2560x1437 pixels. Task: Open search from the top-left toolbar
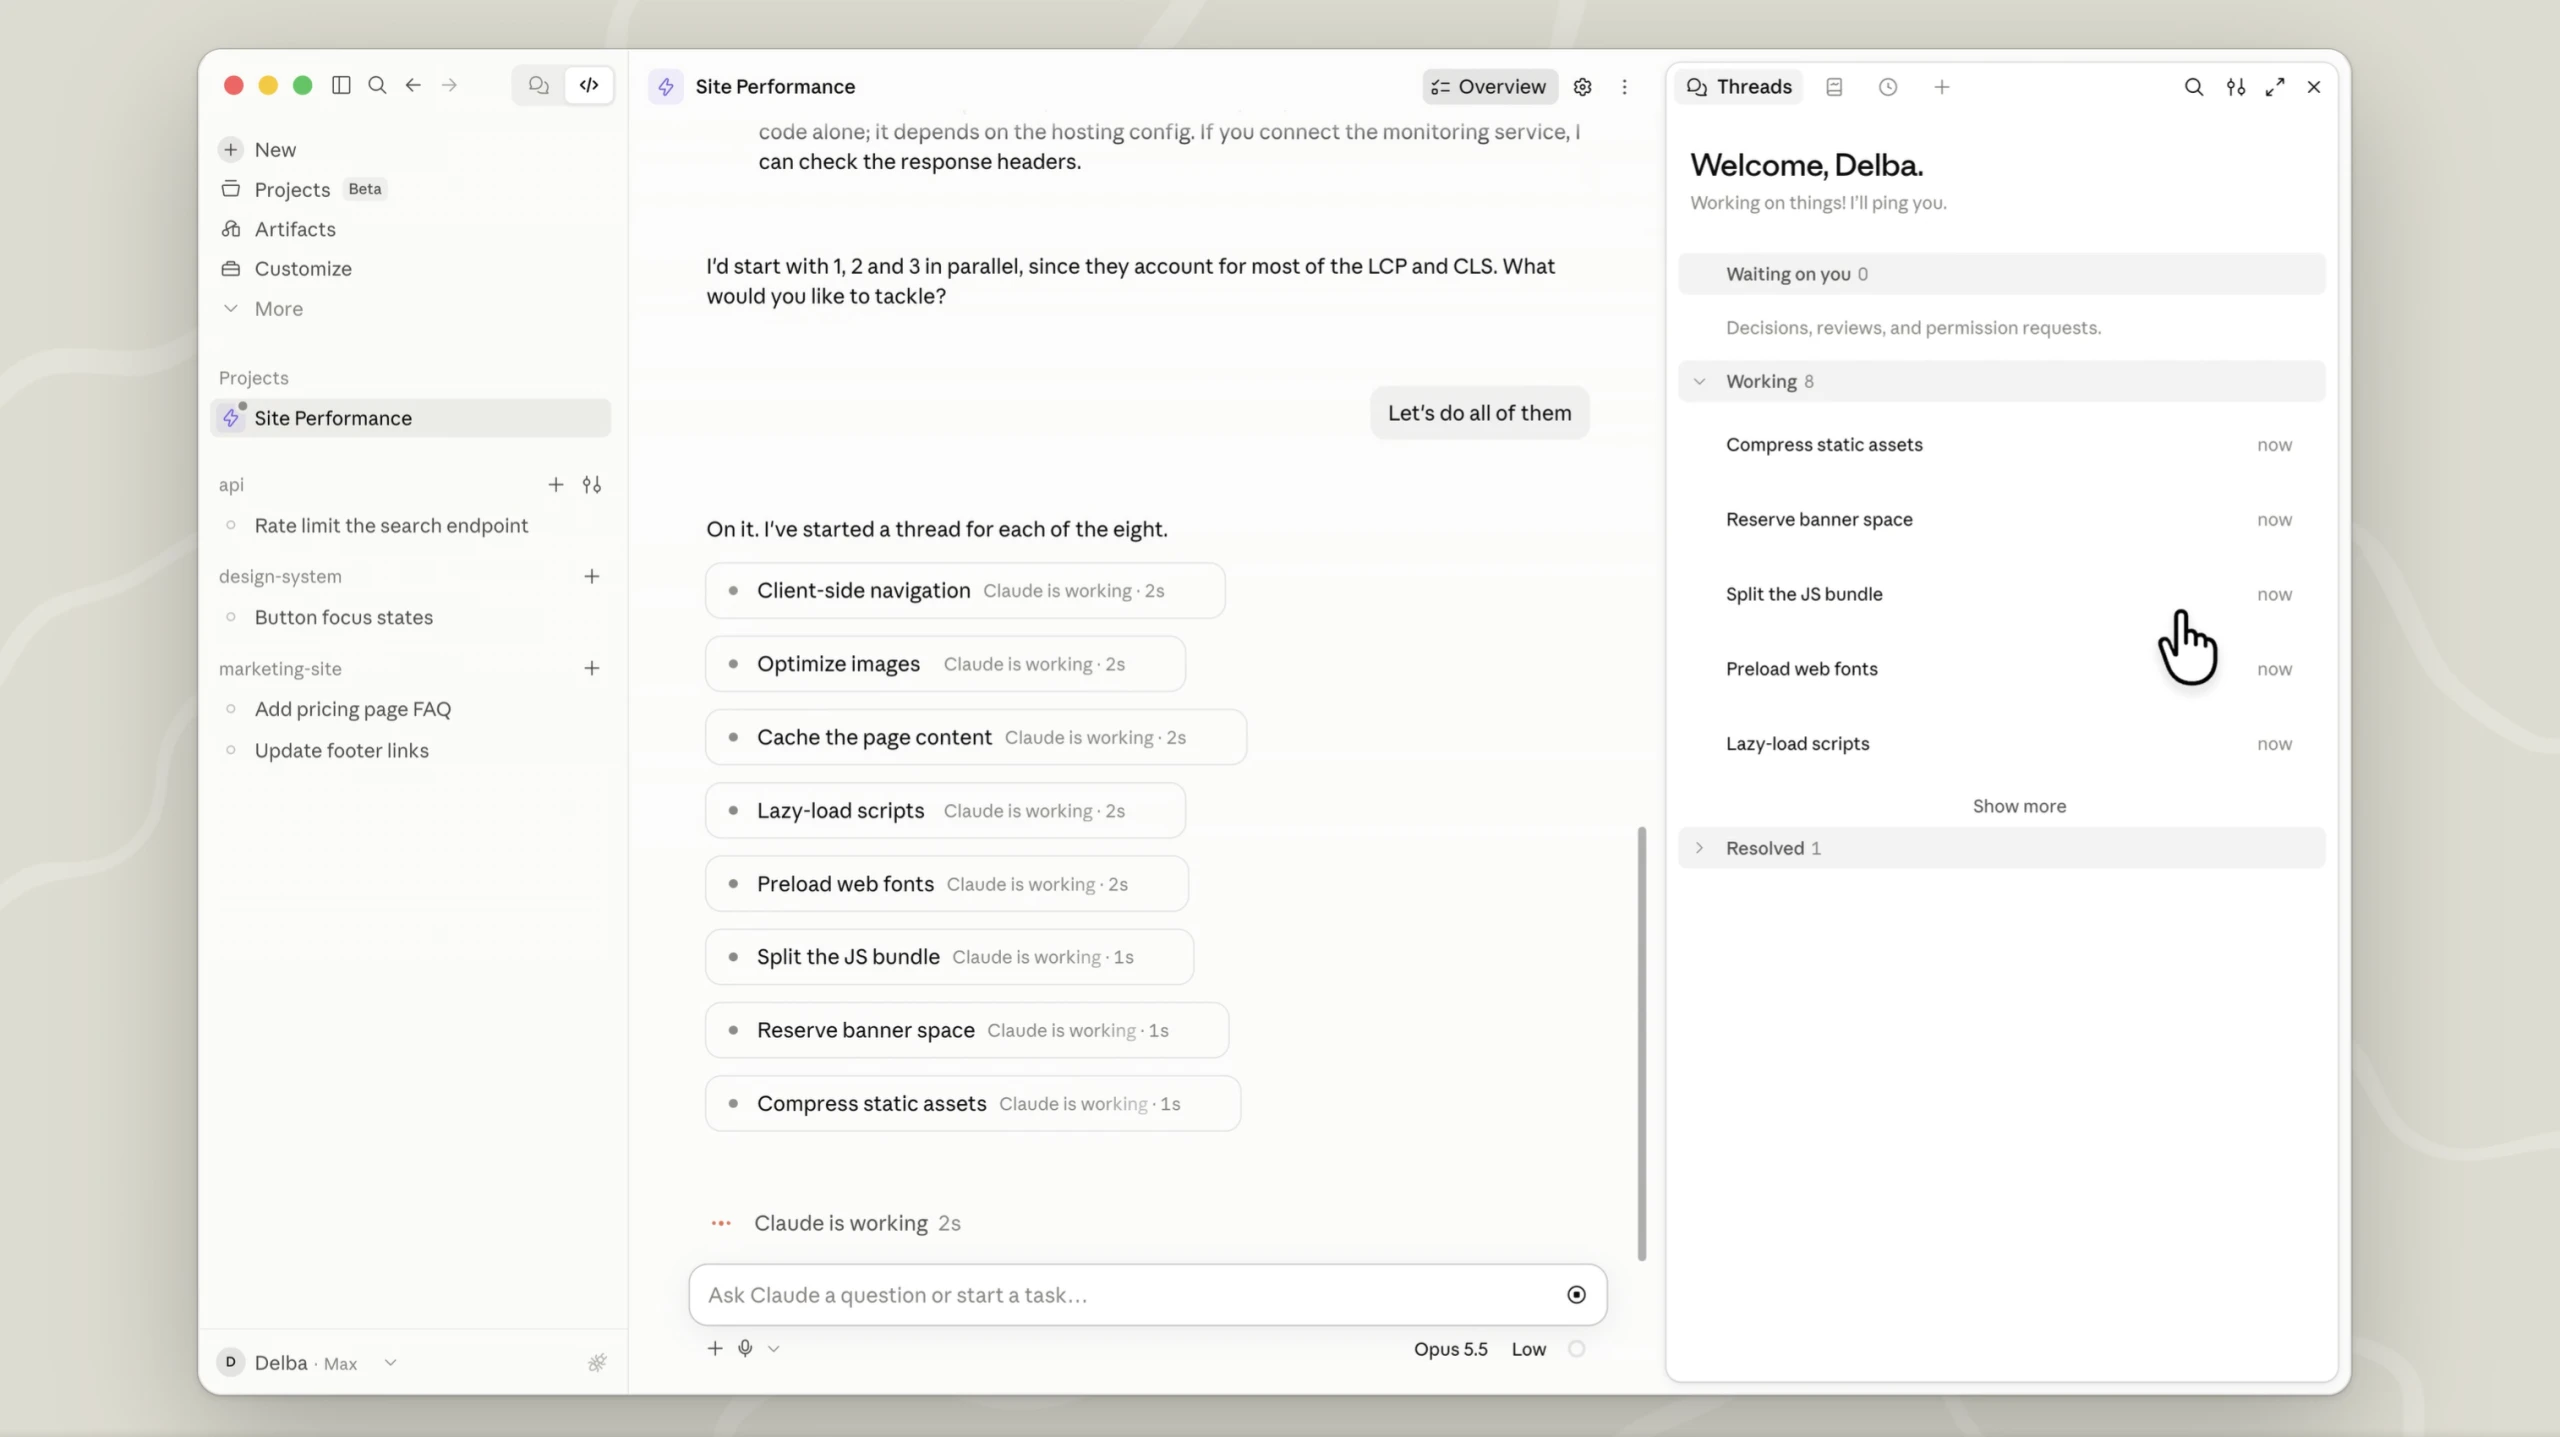[x=377, y=85]
